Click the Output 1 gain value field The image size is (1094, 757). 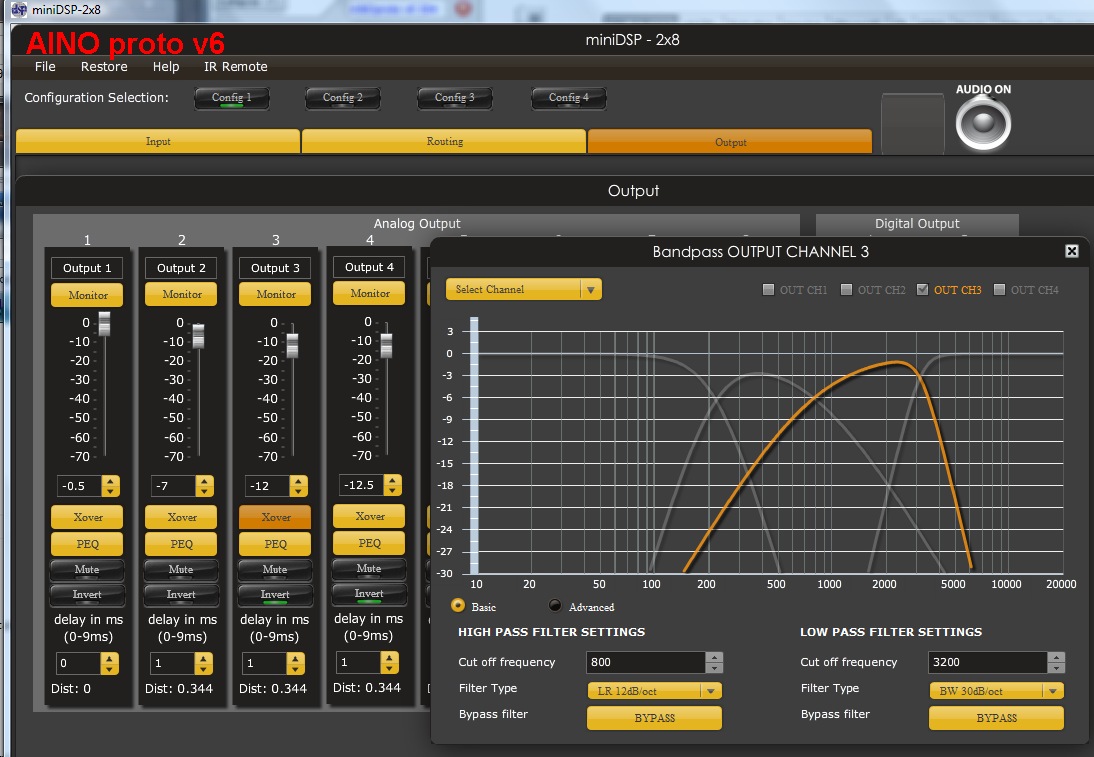[x=79, y=486]
